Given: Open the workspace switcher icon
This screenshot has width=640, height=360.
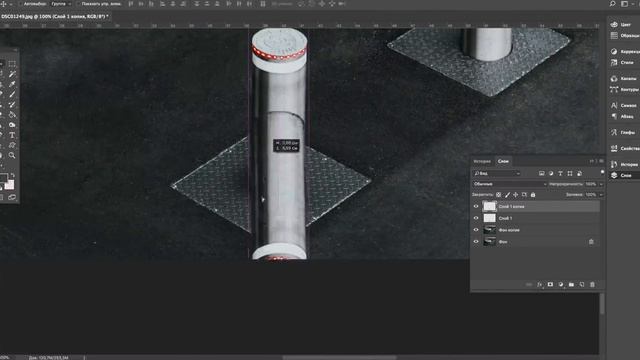Looking at the screenshot, I should [624, 4].
